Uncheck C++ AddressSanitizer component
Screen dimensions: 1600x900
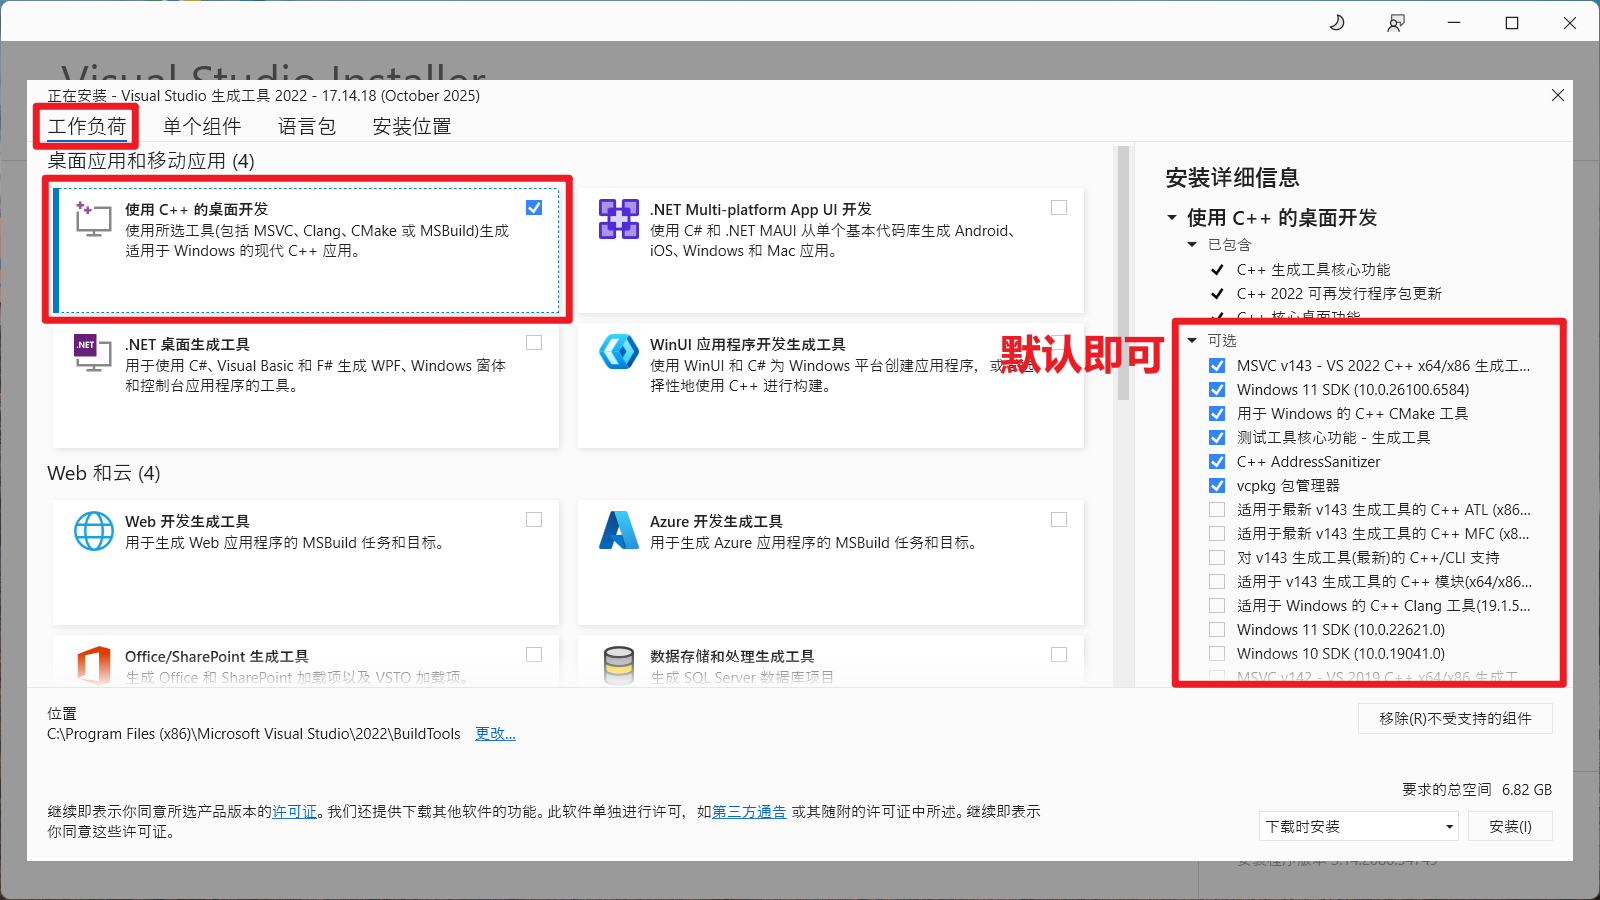click(1217, 462)
